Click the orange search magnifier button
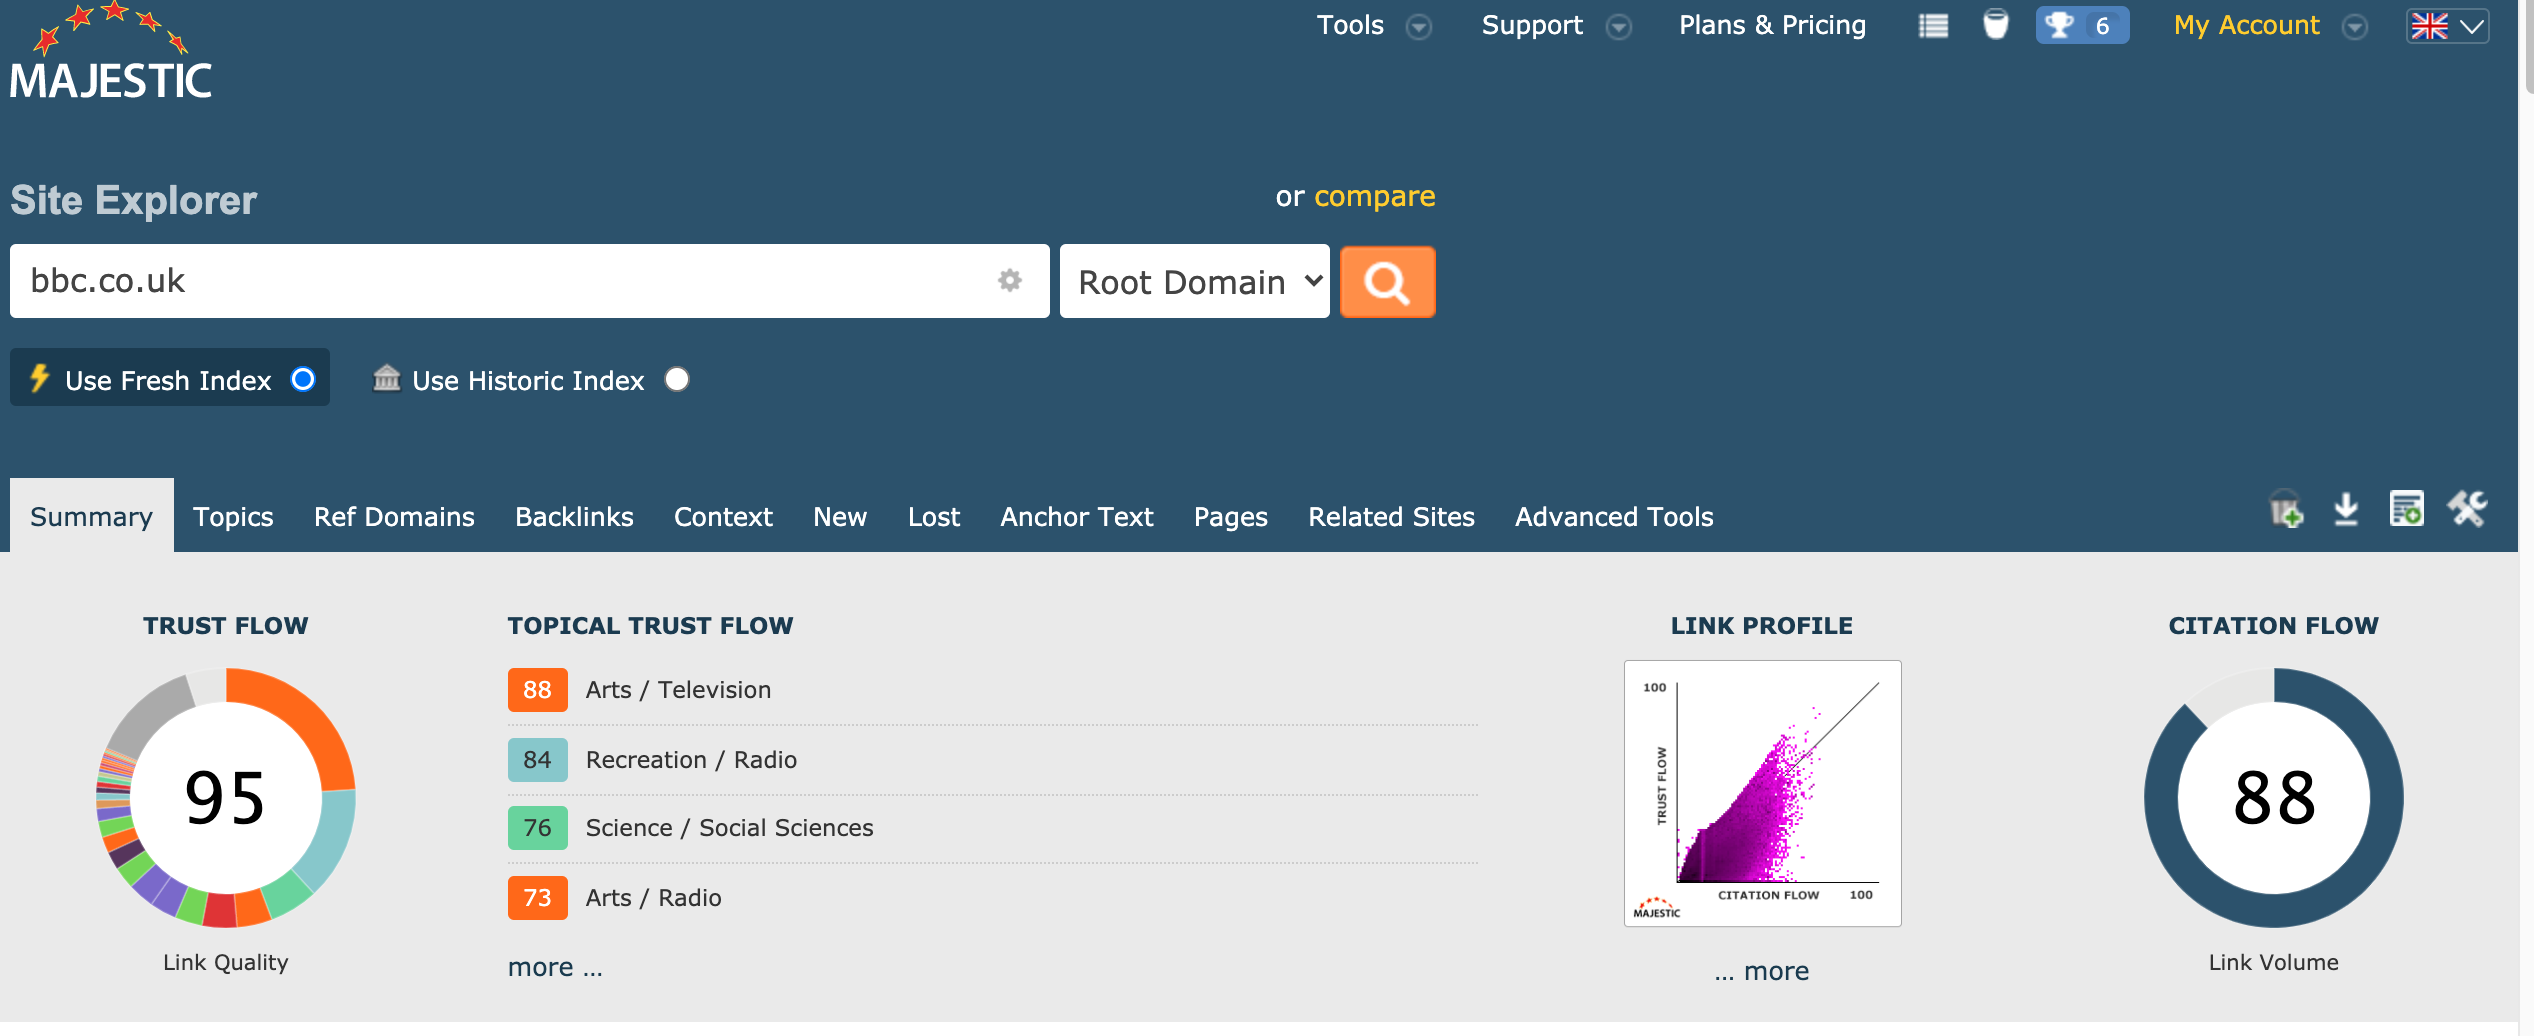Screen dimensions: 2534x1036 (x=1387, y=282)
